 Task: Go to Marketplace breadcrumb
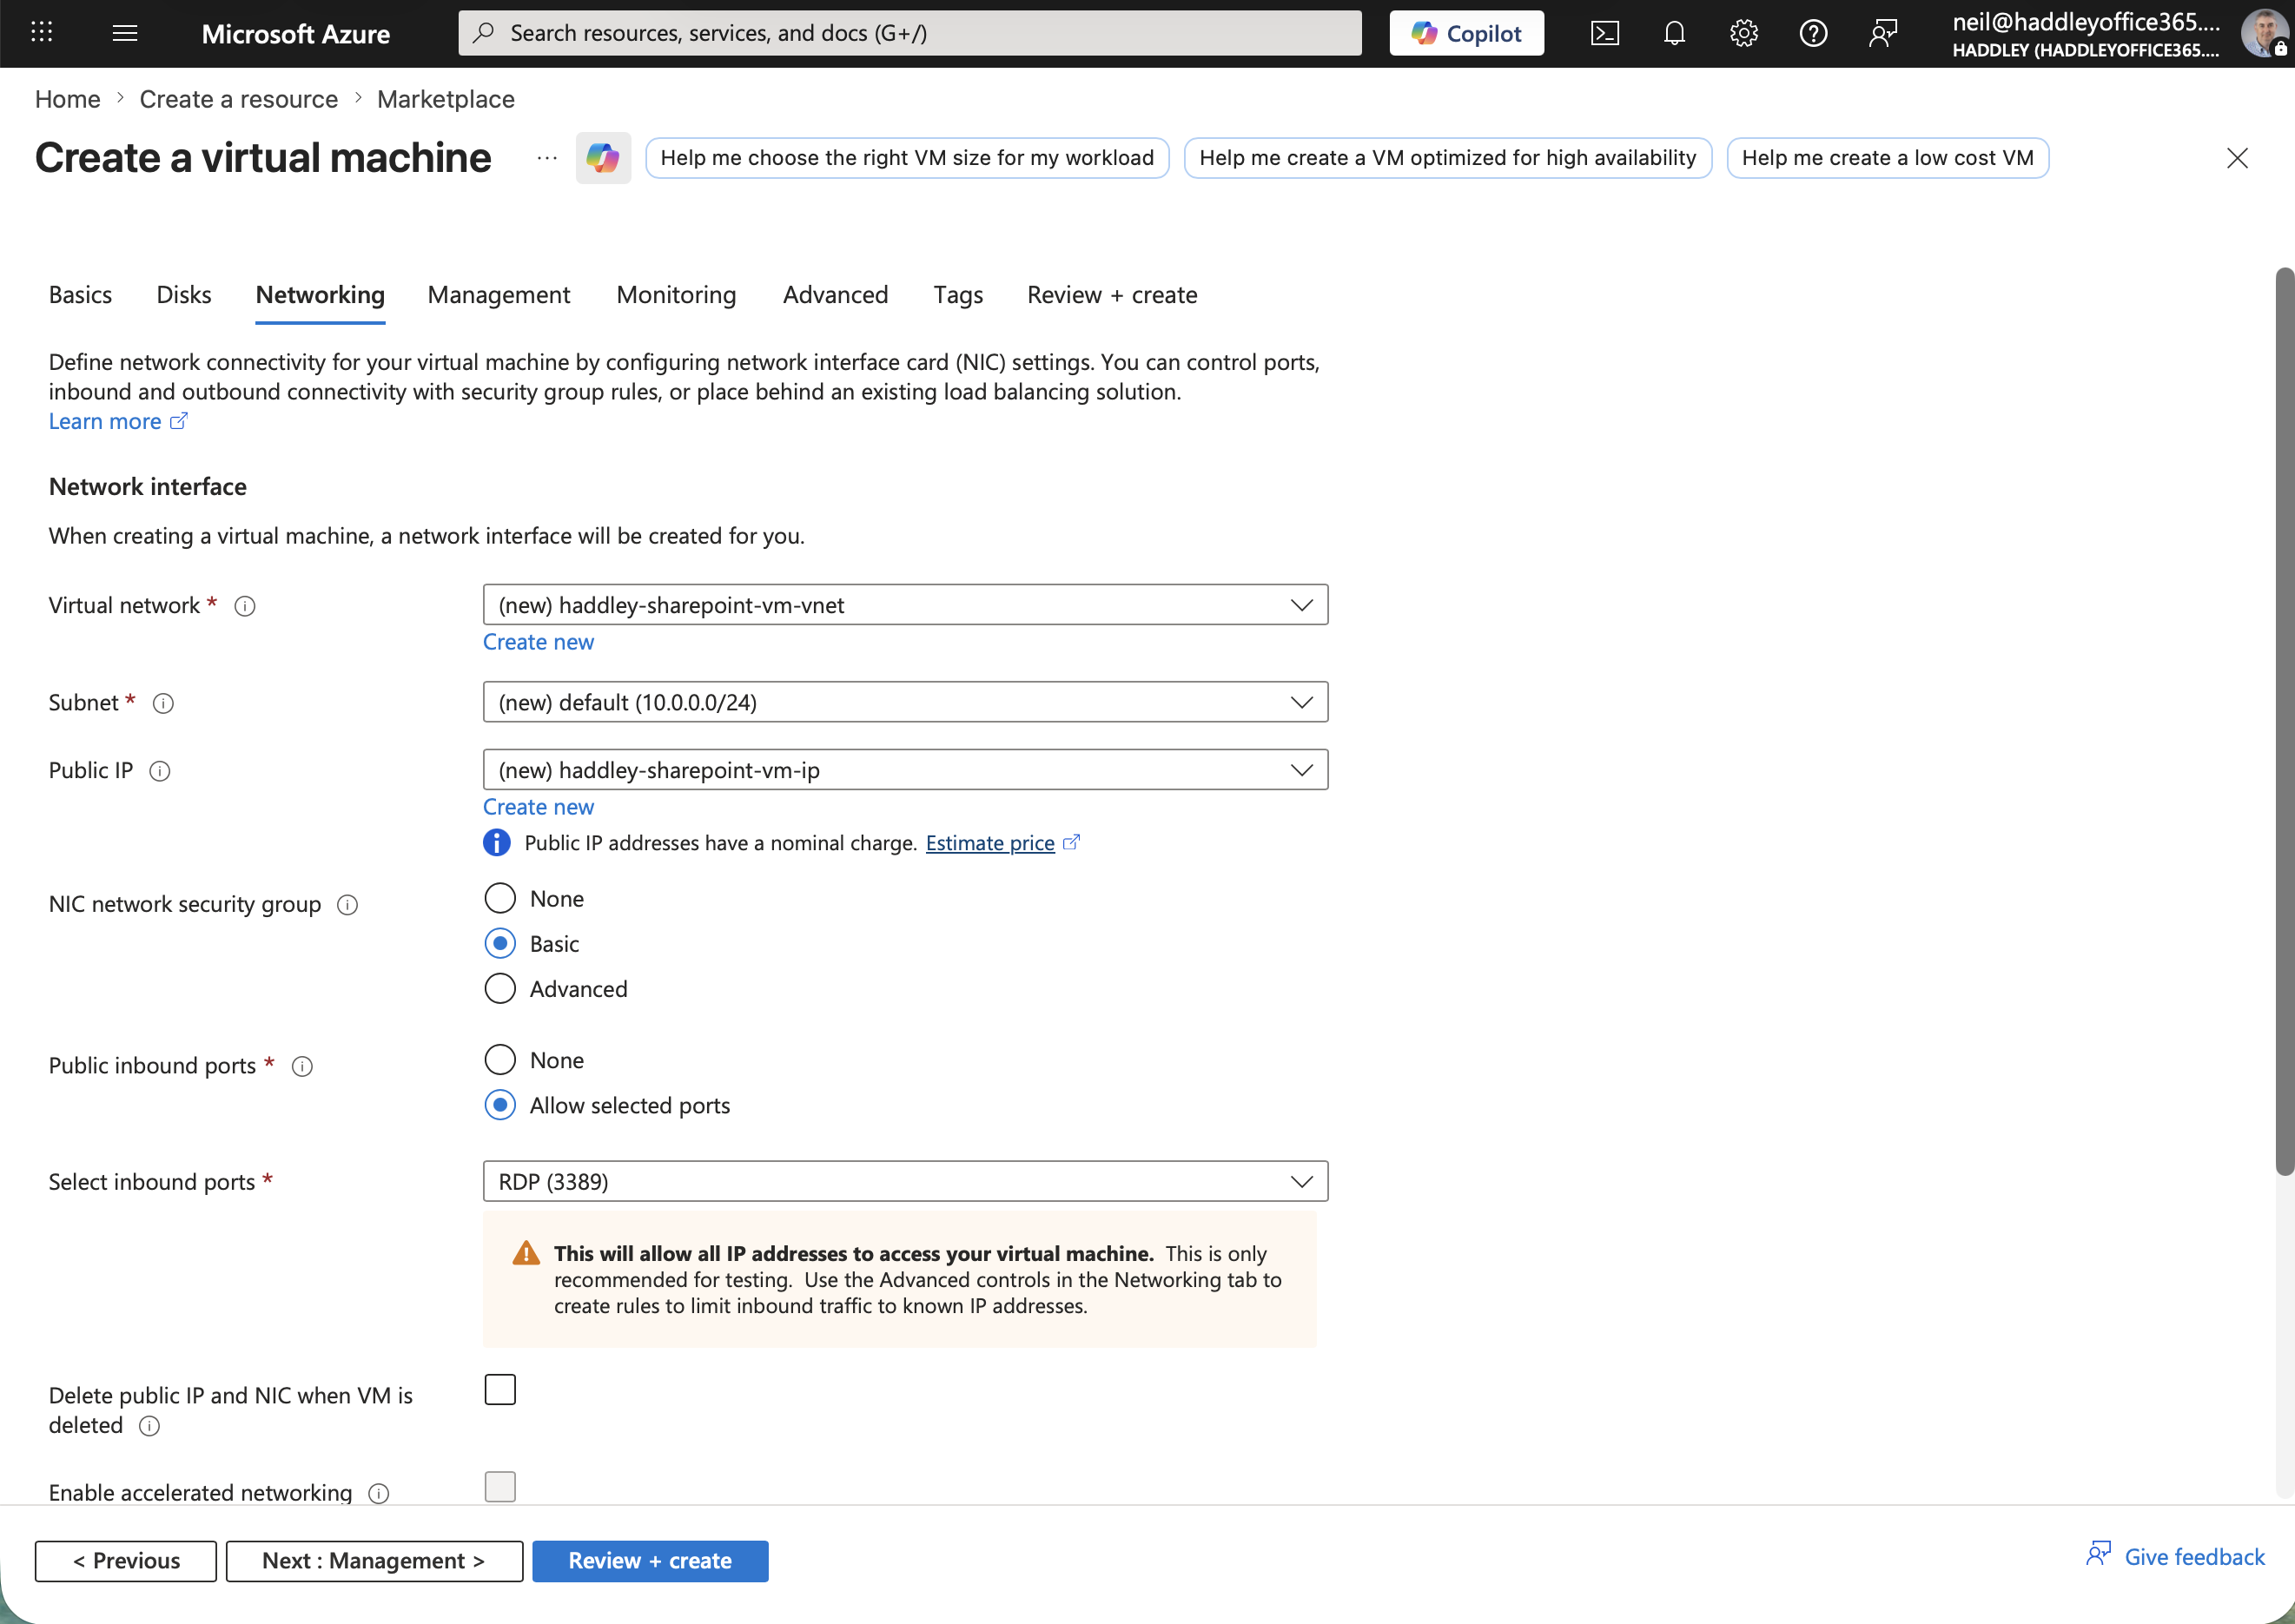(x=445, y=99)
